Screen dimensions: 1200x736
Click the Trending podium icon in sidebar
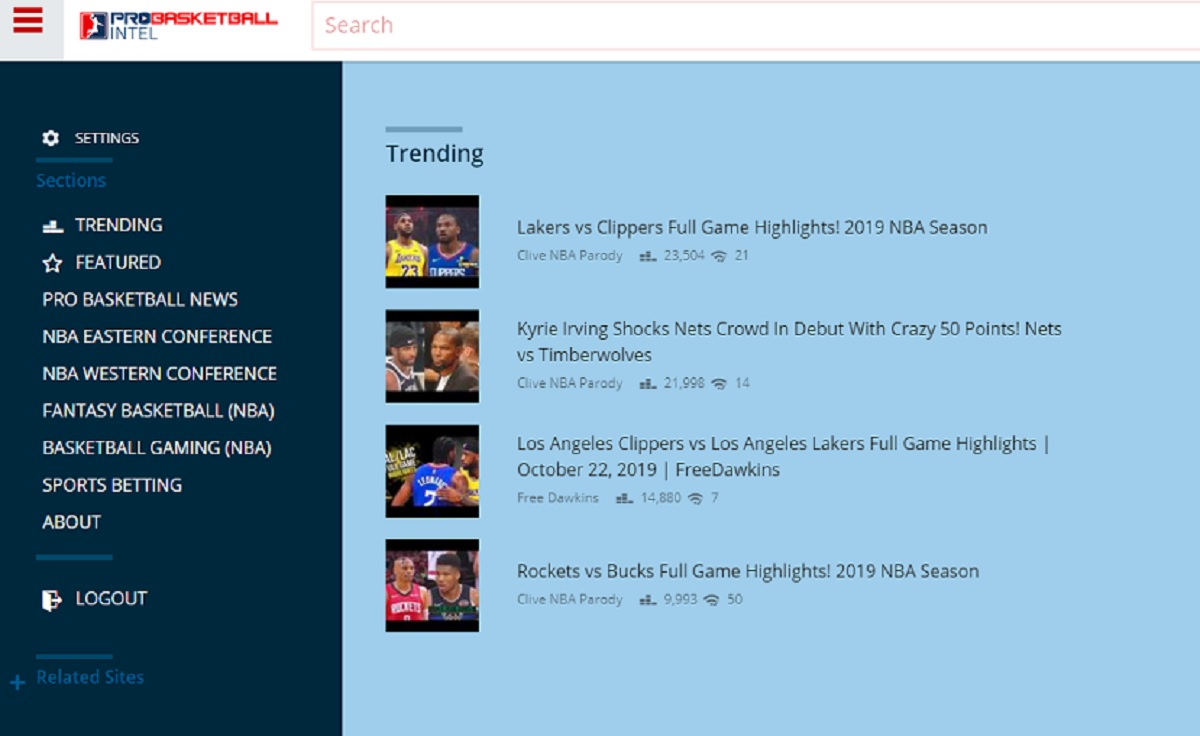(53, 226)
